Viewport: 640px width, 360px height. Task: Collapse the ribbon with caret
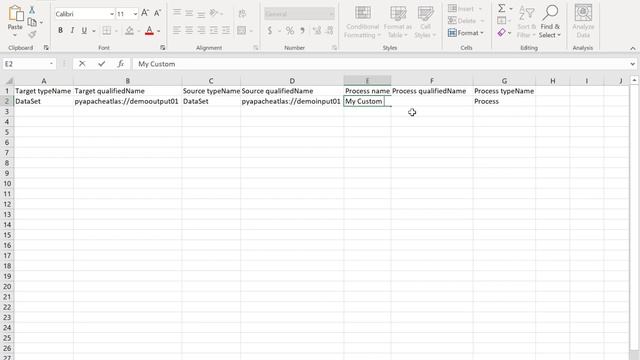coord(632,48)
